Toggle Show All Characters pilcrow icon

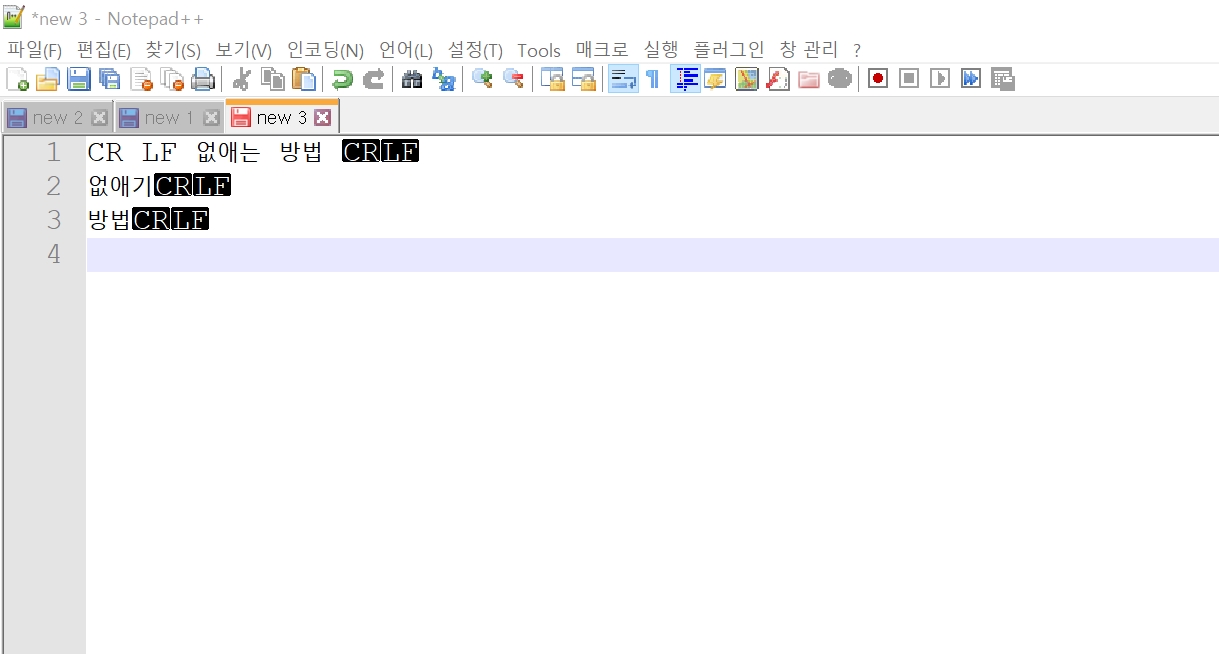(x=653, y=79)
